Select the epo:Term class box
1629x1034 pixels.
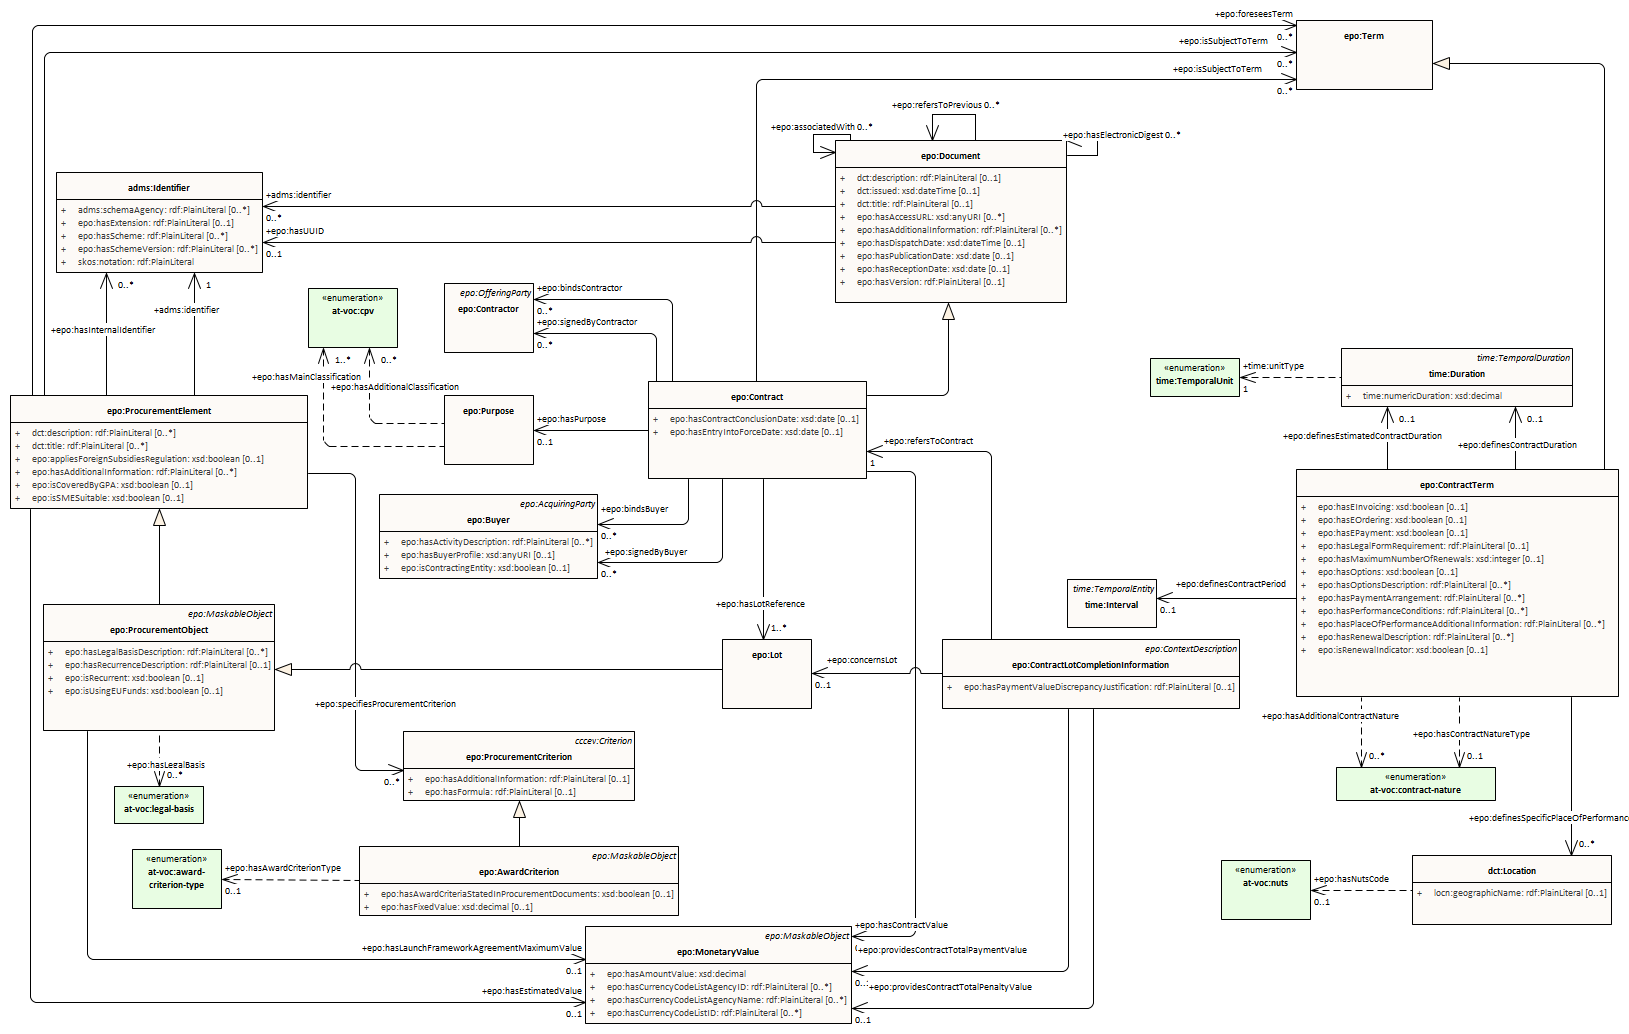tap(1364, 55)
